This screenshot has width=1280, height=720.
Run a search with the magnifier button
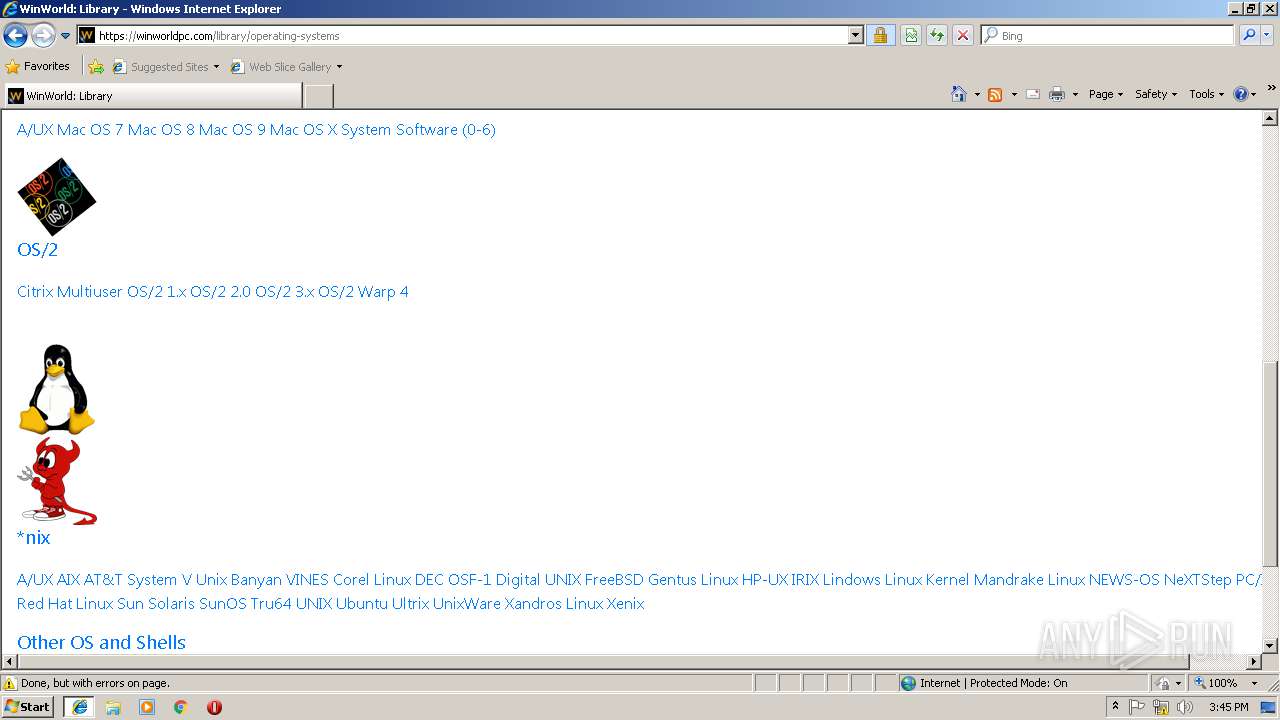[x=1249, y=35]
